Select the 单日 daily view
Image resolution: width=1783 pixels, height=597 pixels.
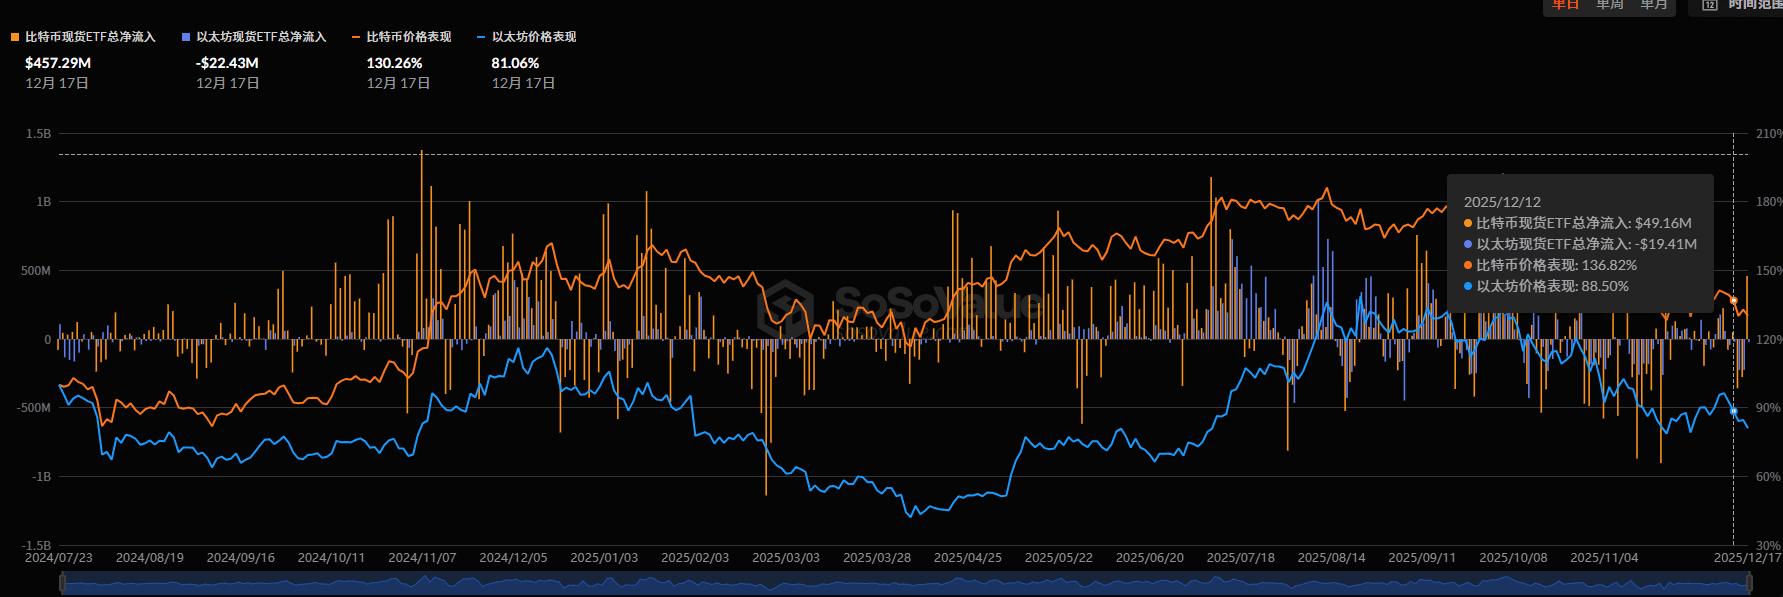pyautogui.click(x=1565, y=5)
